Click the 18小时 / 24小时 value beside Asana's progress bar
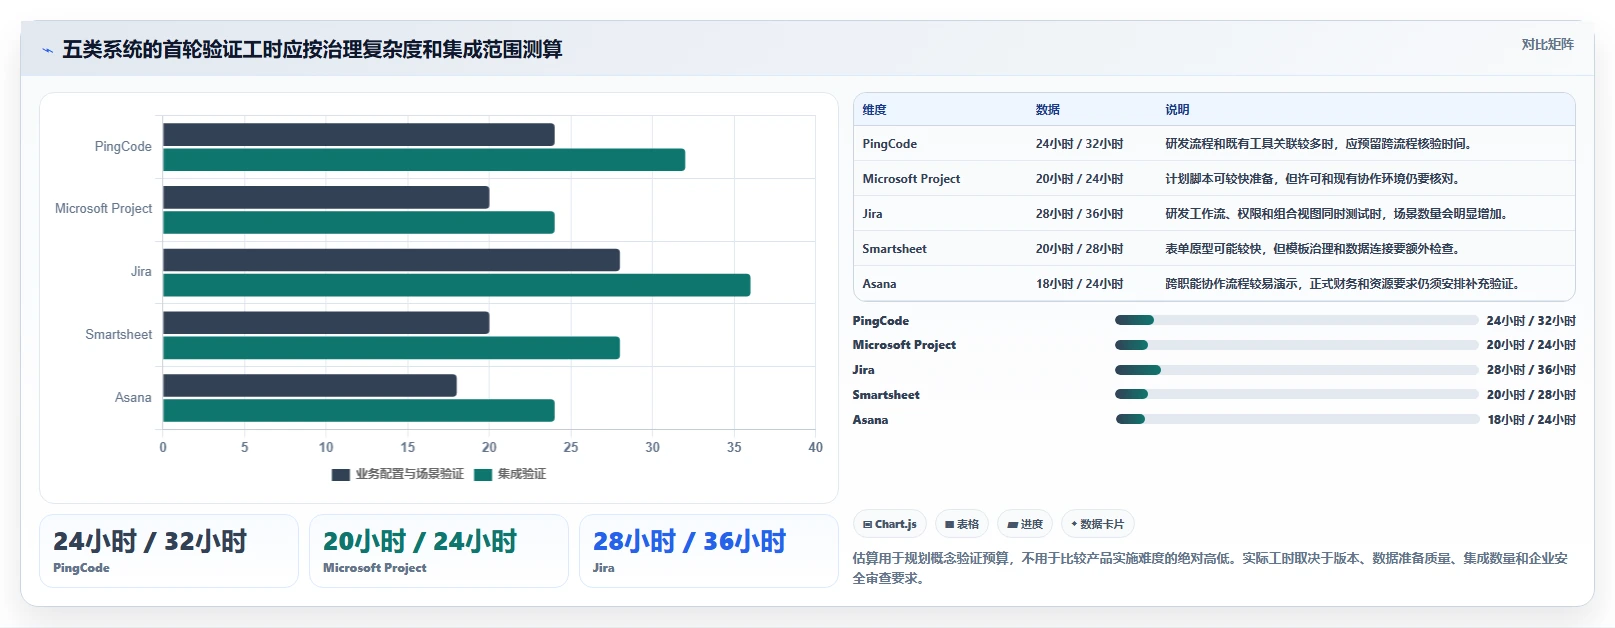This screenshot has width=1615, height=628. pos(1531,420)
